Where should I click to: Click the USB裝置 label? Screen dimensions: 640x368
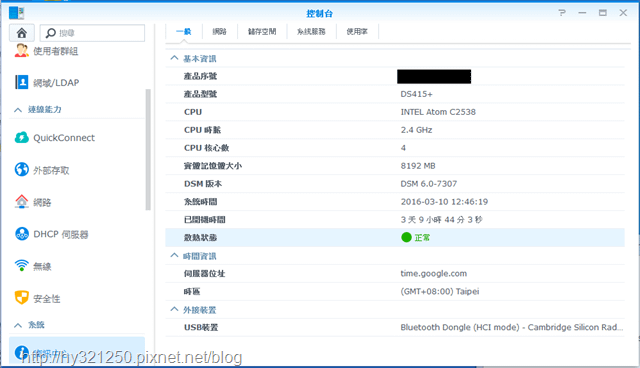[201, 327]
